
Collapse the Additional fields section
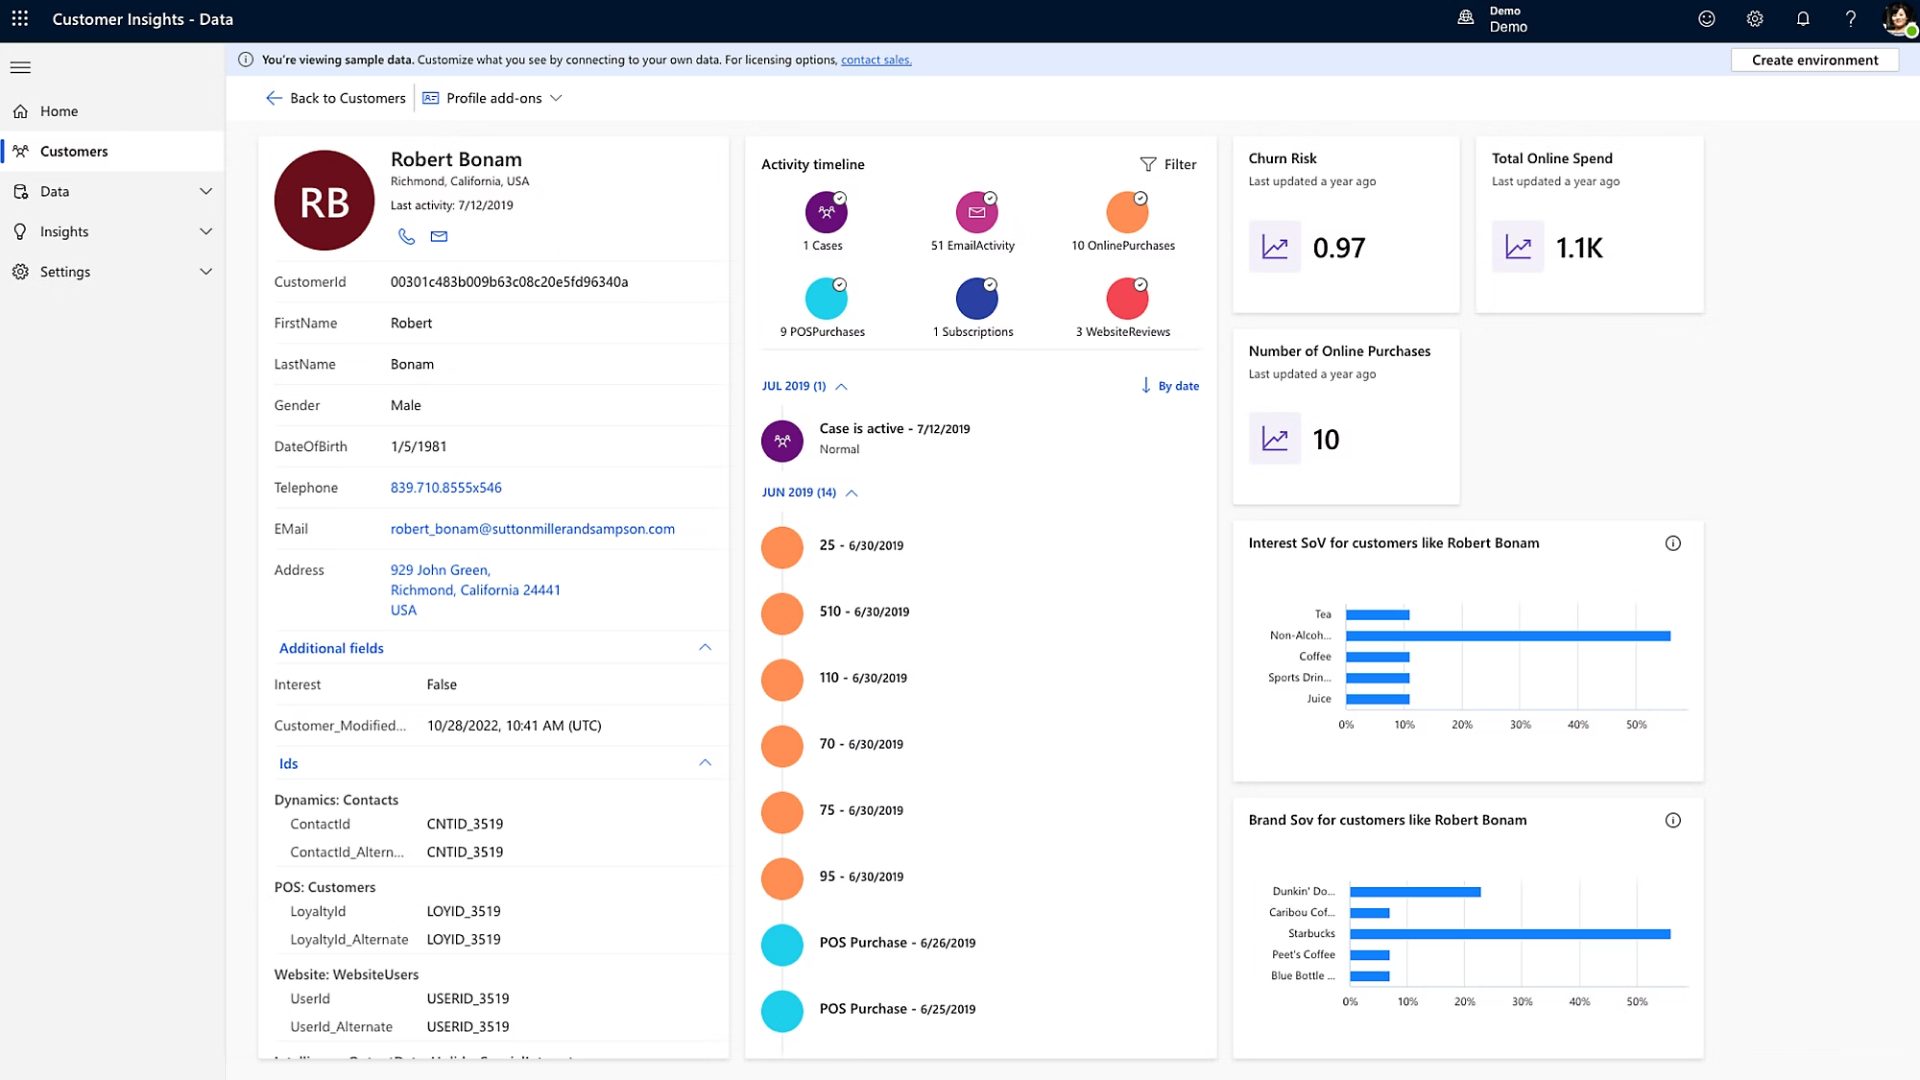(x=705, y=647)
